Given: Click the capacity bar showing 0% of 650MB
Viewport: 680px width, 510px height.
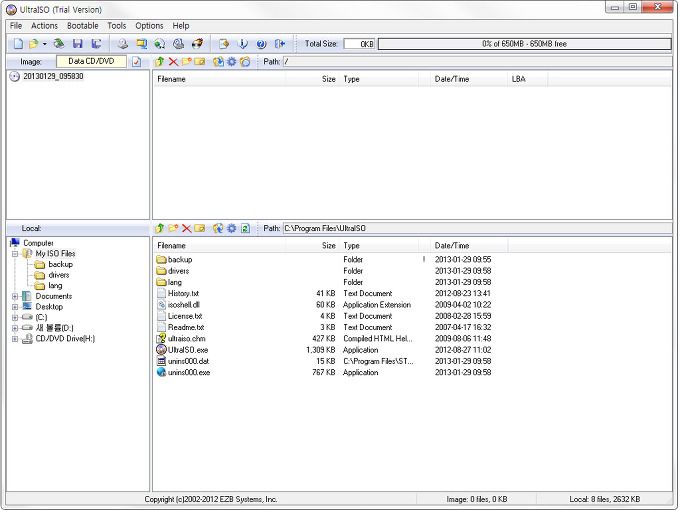Looking at the screenshot, I should [524, 44].
